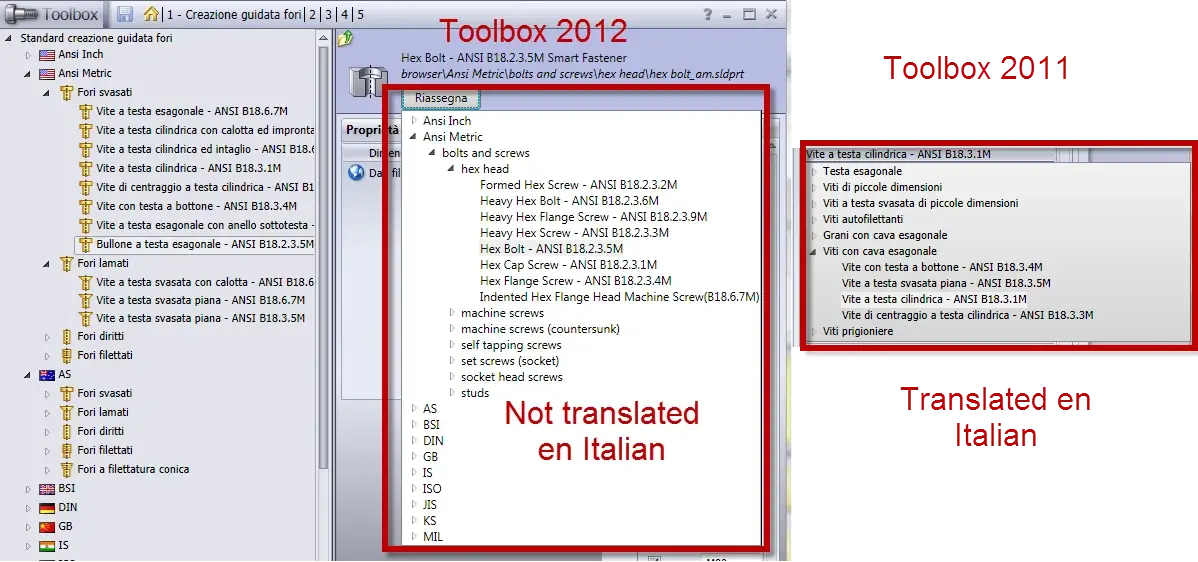Click the globe icon under Proprietà
The width and height of the screenshot is (1198, 562).
click(356, 173)
